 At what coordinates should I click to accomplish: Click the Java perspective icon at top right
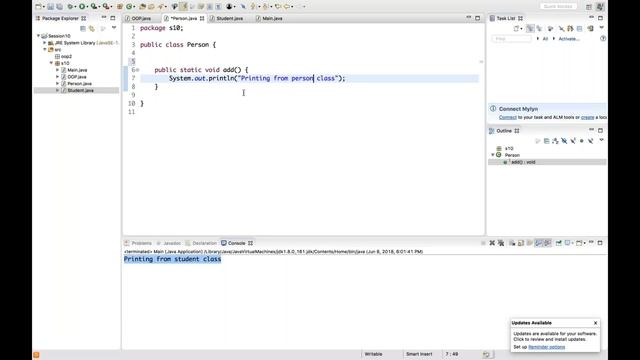pyautogui.click(x=600, y=7)
